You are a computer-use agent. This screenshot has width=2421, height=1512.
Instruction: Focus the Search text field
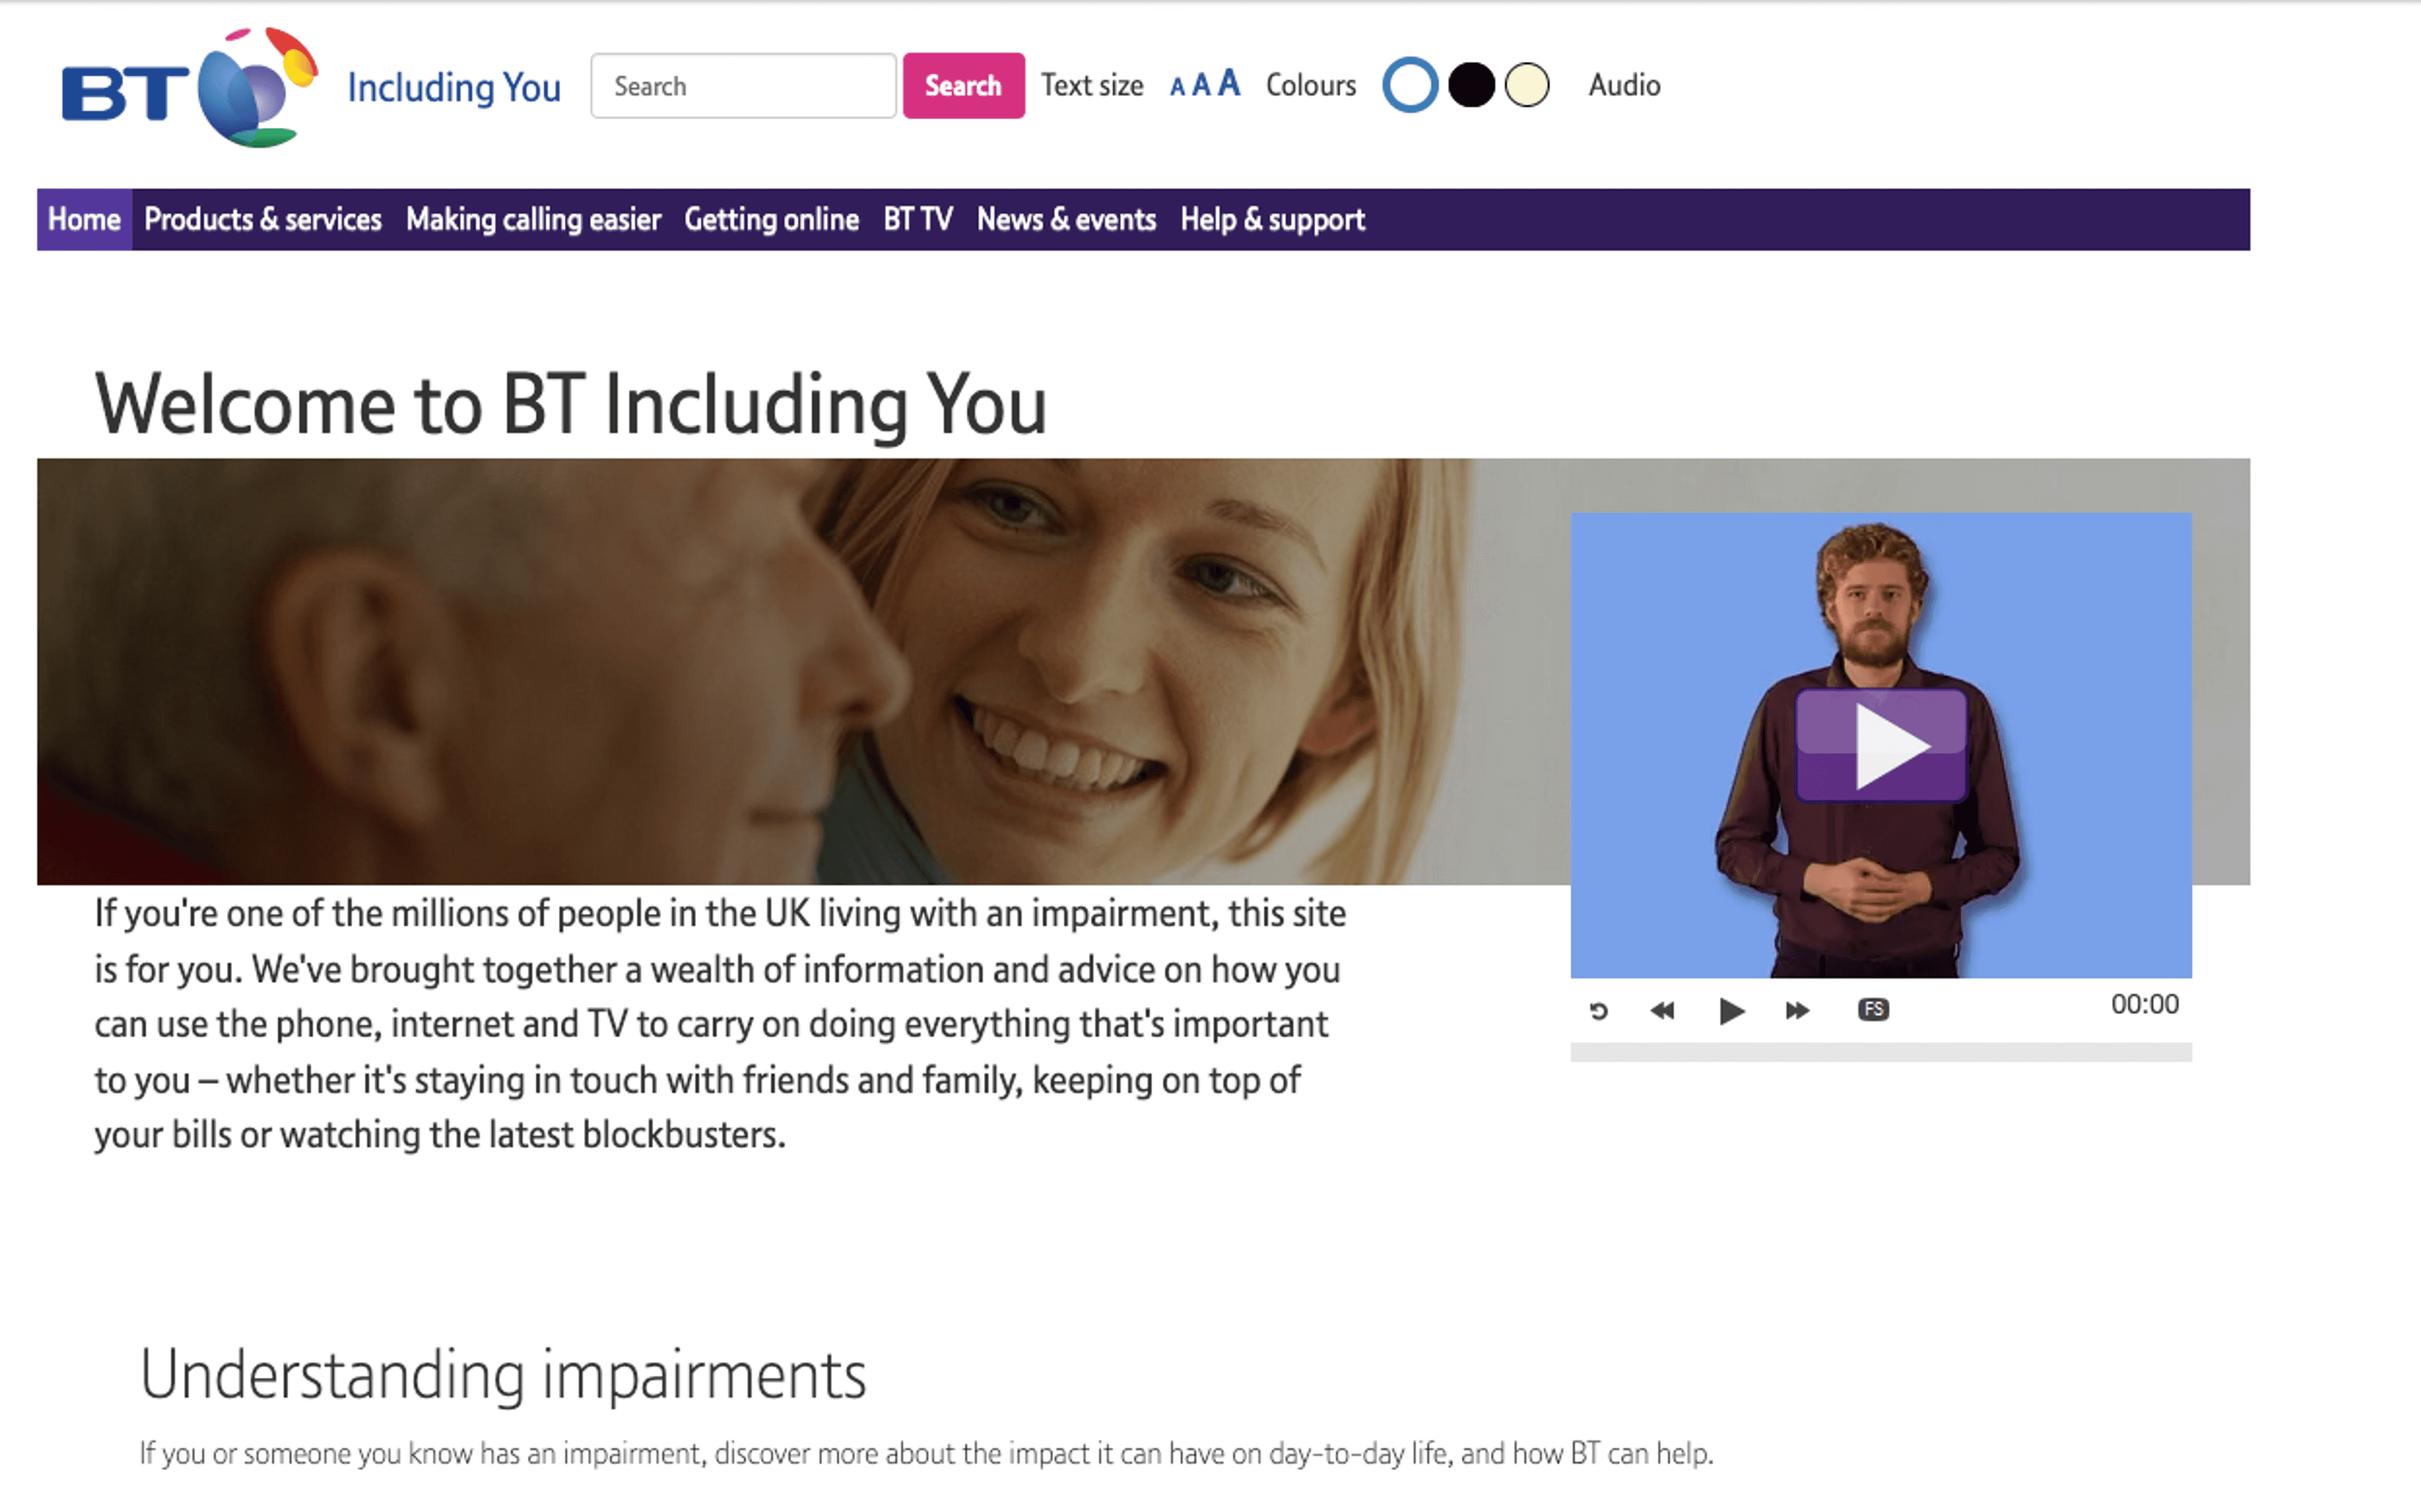[x=743, y=86]
